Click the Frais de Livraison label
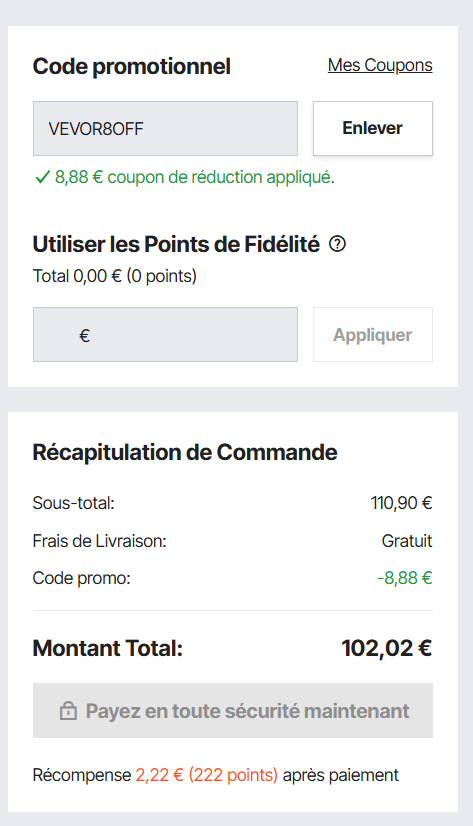 (x=100, y=541)
